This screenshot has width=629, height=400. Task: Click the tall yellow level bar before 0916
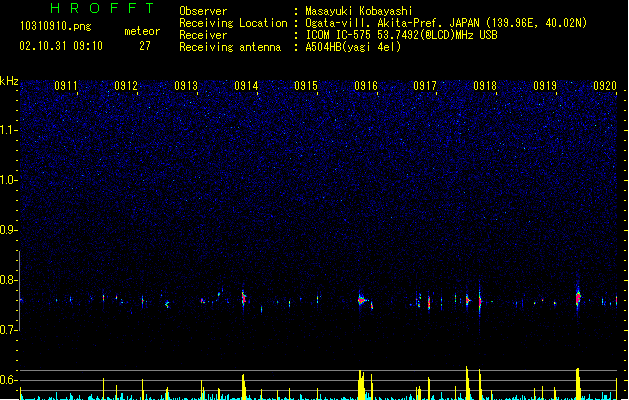[x=361, y=385]
